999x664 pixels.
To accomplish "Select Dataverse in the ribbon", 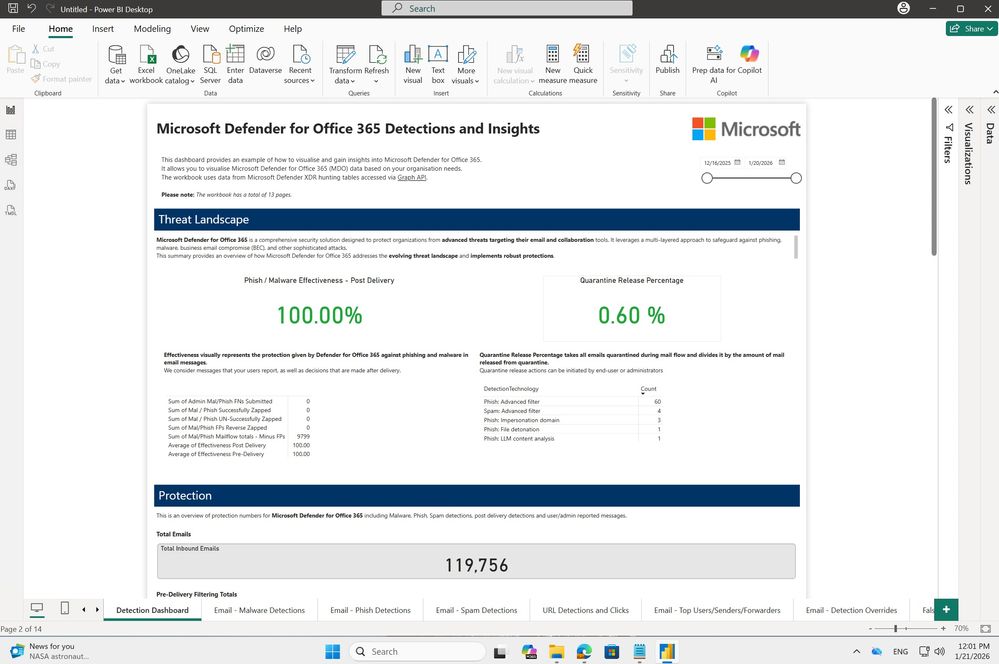I will coord(266,62).
